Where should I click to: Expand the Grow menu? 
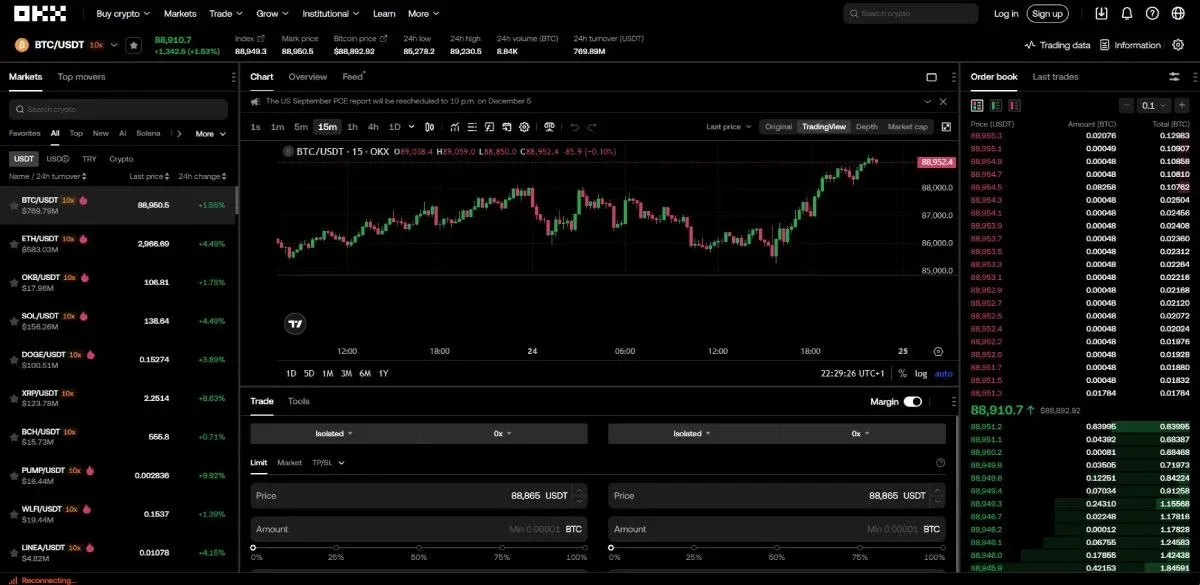click(272, 14)
